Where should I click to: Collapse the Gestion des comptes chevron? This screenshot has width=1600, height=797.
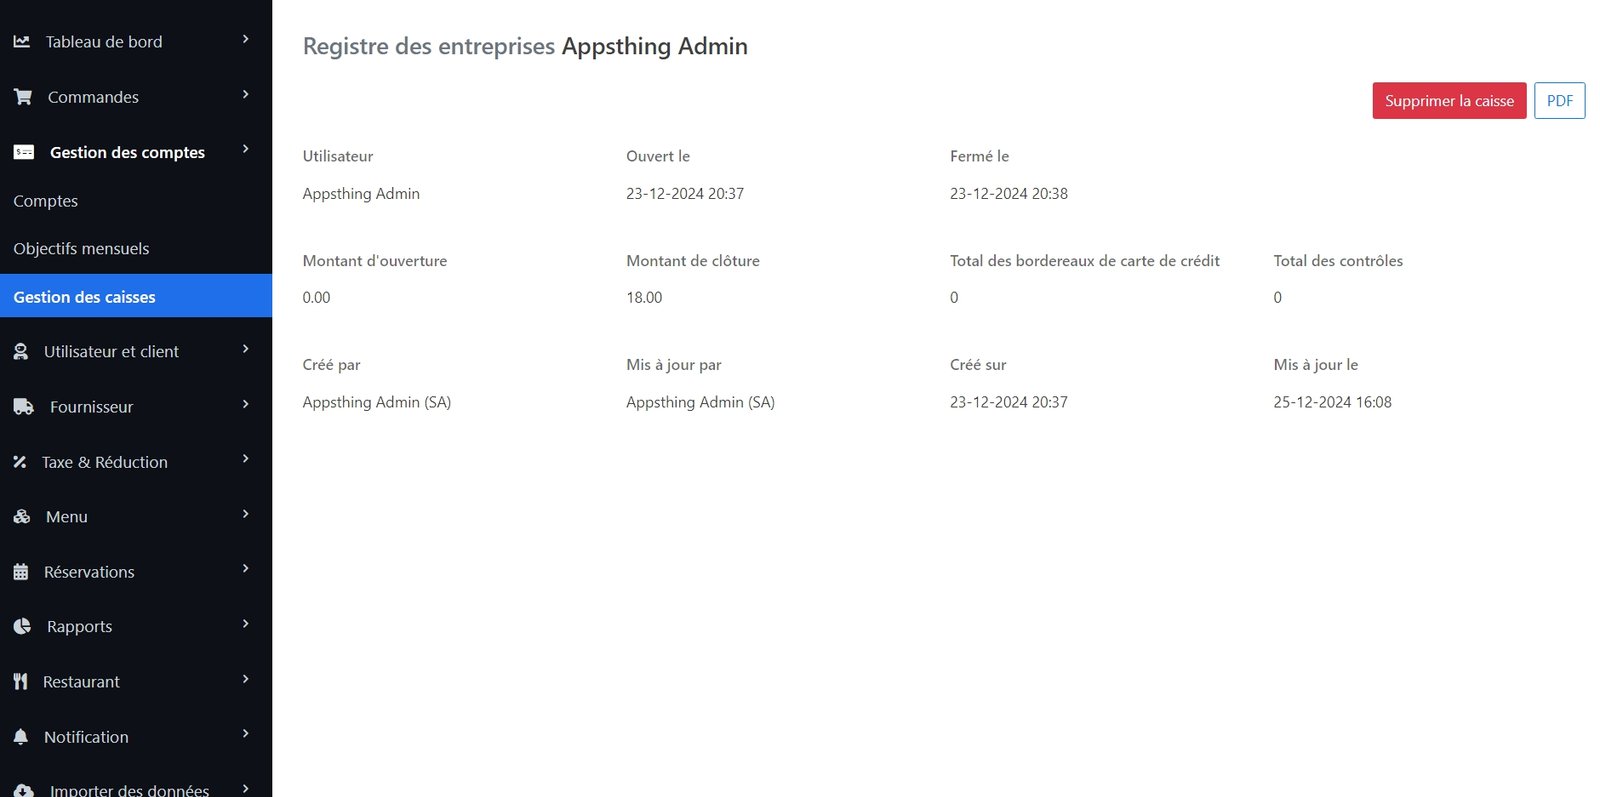[x=245, y=149]
